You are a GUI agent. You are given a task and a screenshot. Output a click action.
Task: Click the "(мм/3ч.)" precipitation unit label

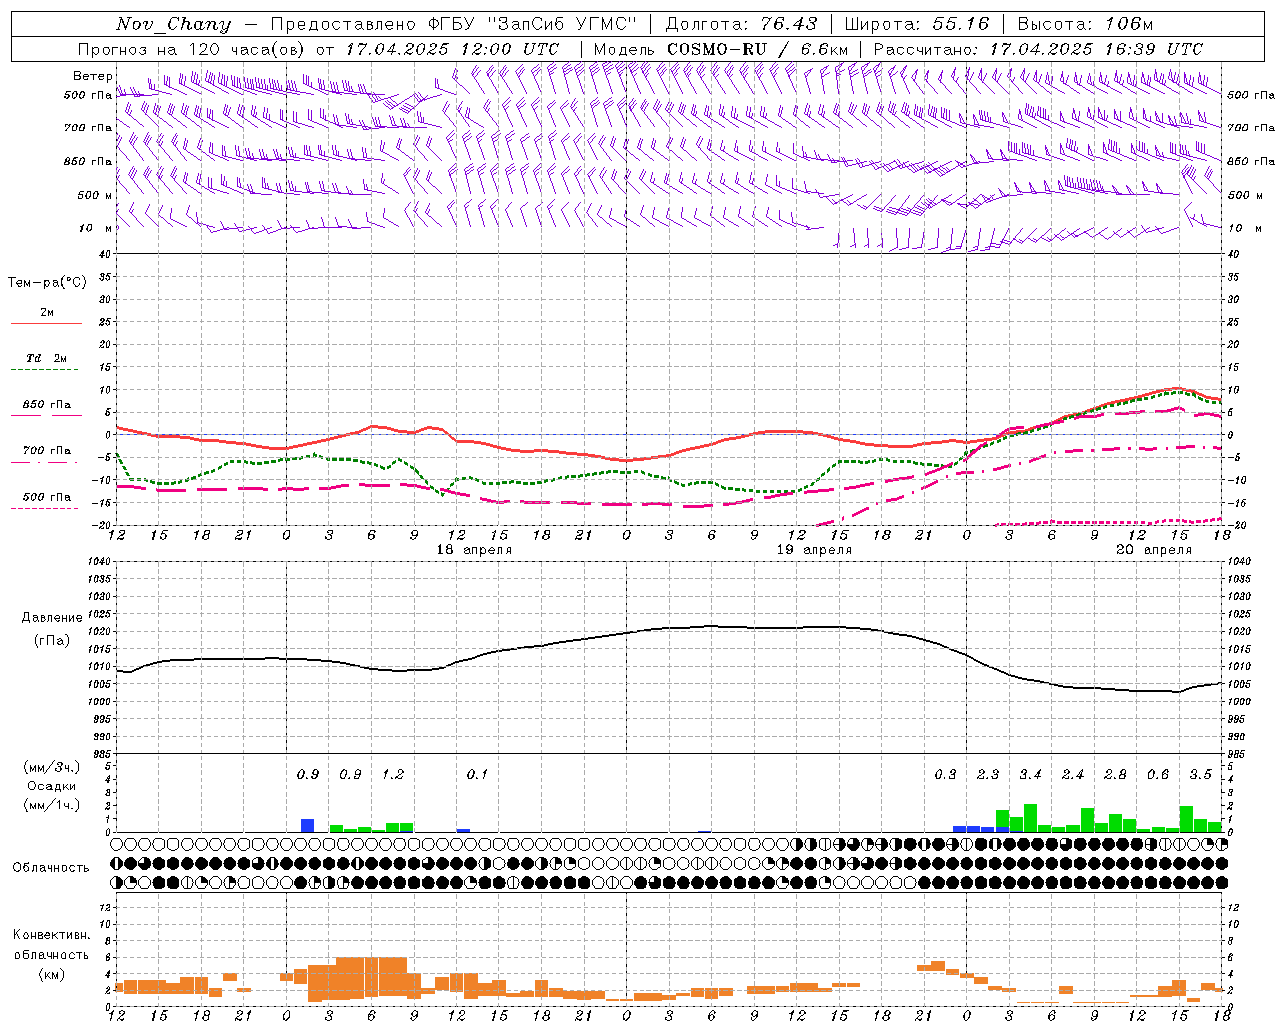pos(52,767)
